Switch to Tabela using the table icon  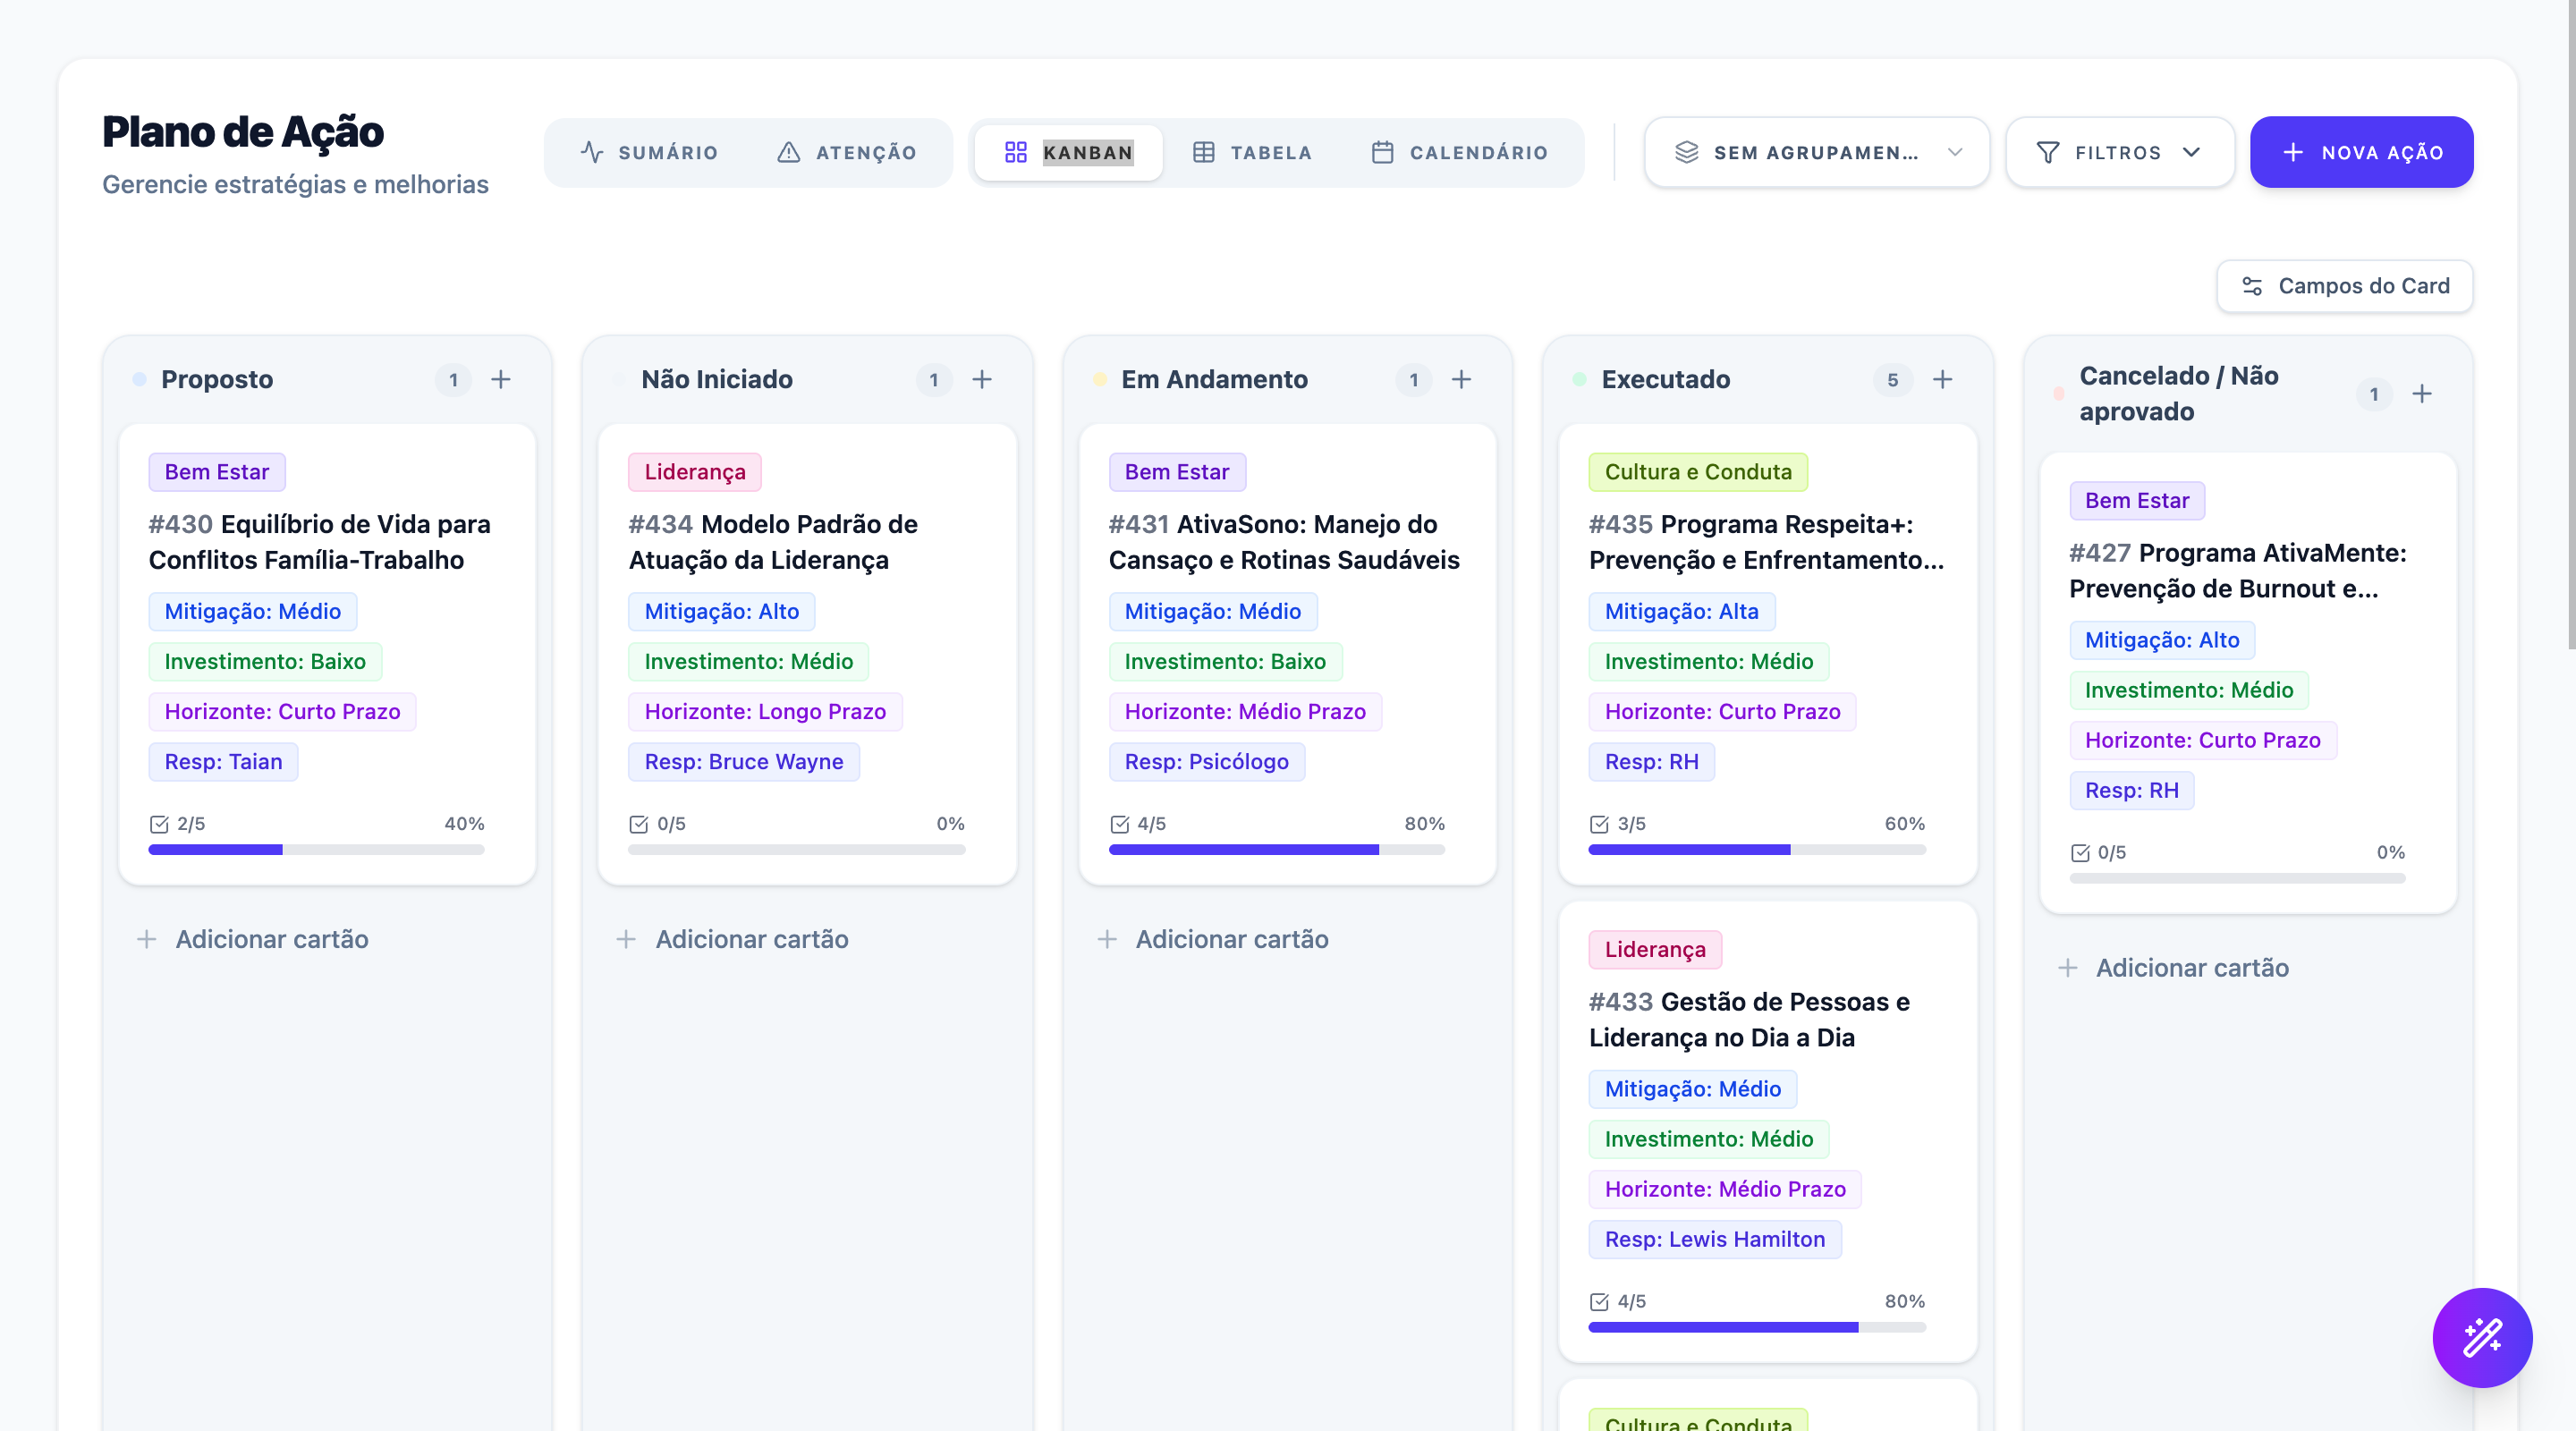tap(1203, 152)
